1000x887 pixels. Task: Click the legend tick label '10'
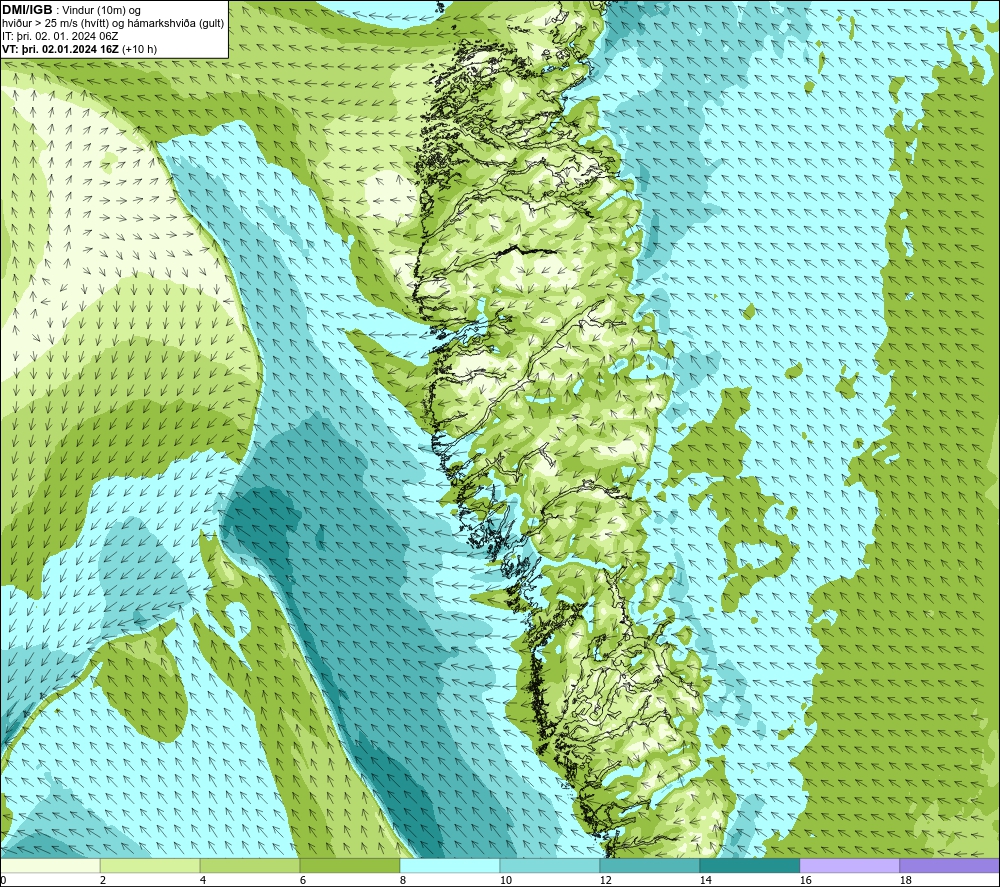click(505, 881)
